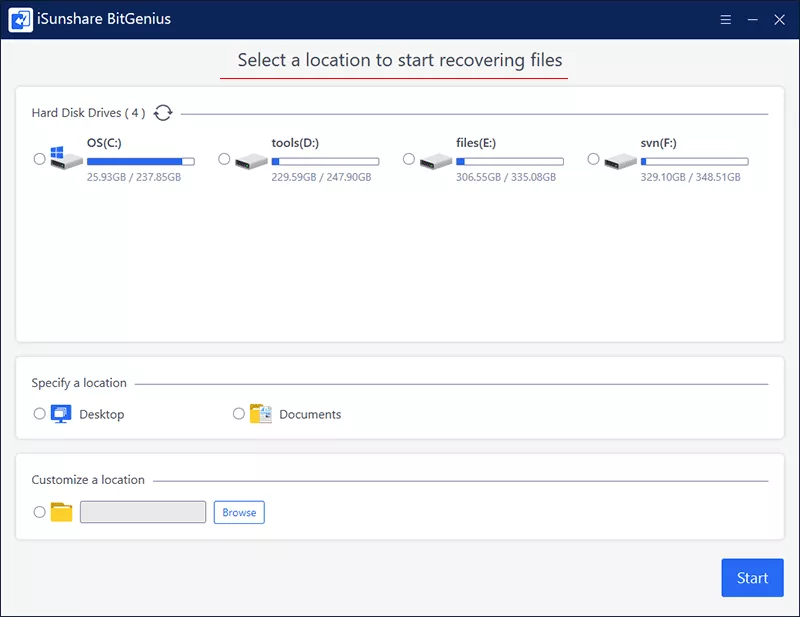Click the tools(D:) drive label
Viewport: 800px width, 617px height.
[295, 143]
